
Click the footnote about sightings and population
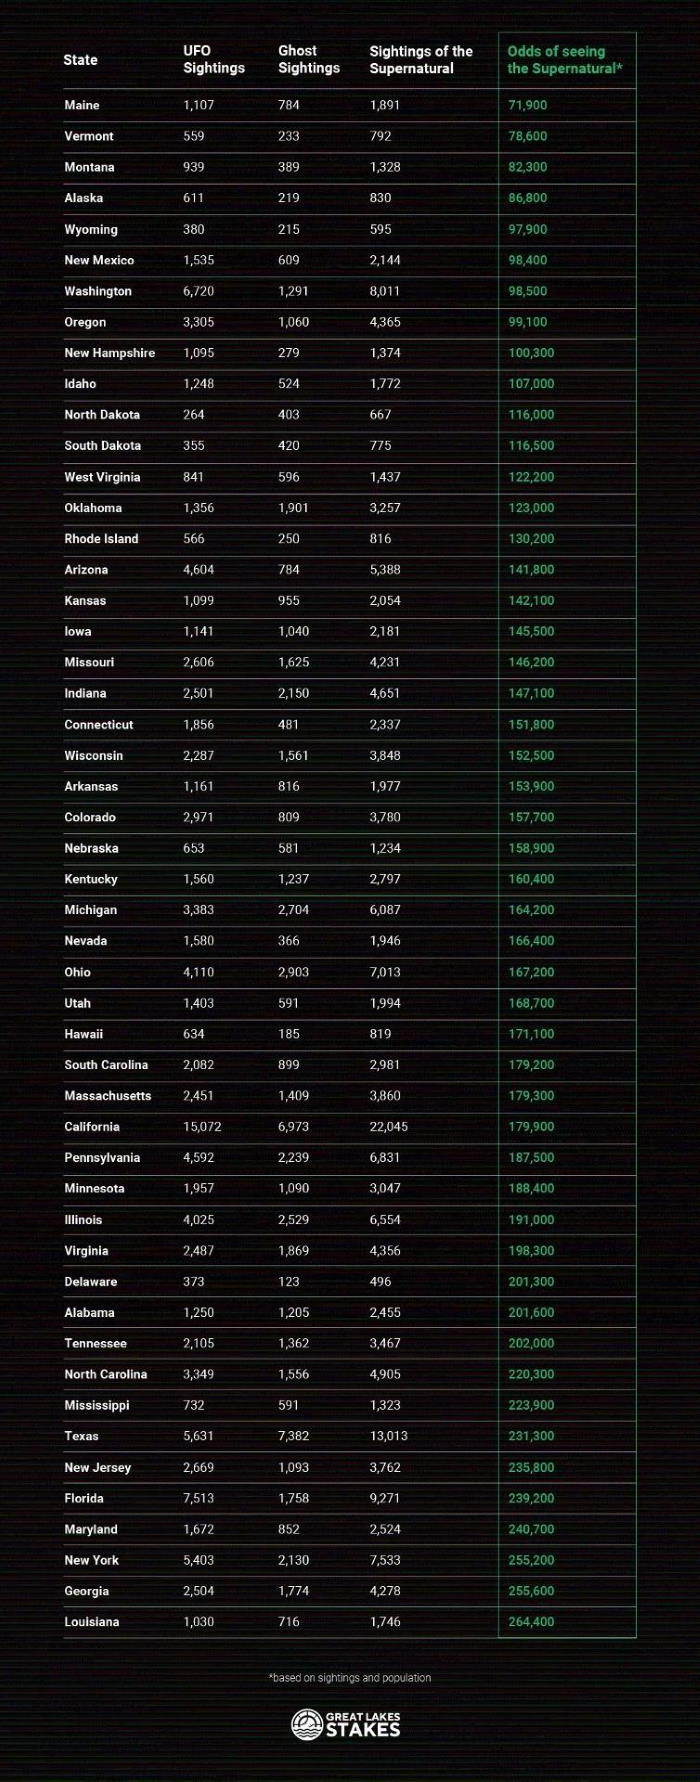pyautogui.click(x=350, y=1678)
